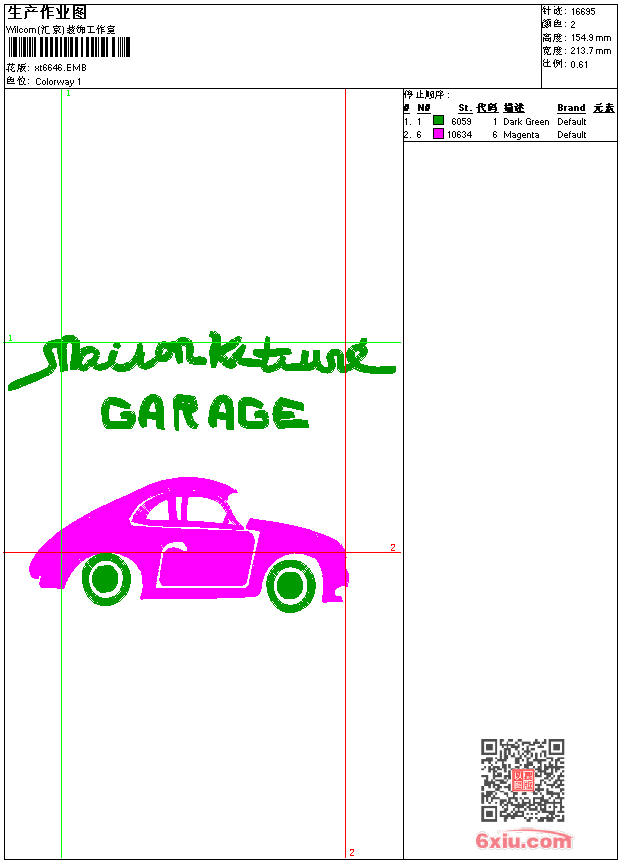
Task: Click the width value 213.7 mm
Action: (590, 51)
